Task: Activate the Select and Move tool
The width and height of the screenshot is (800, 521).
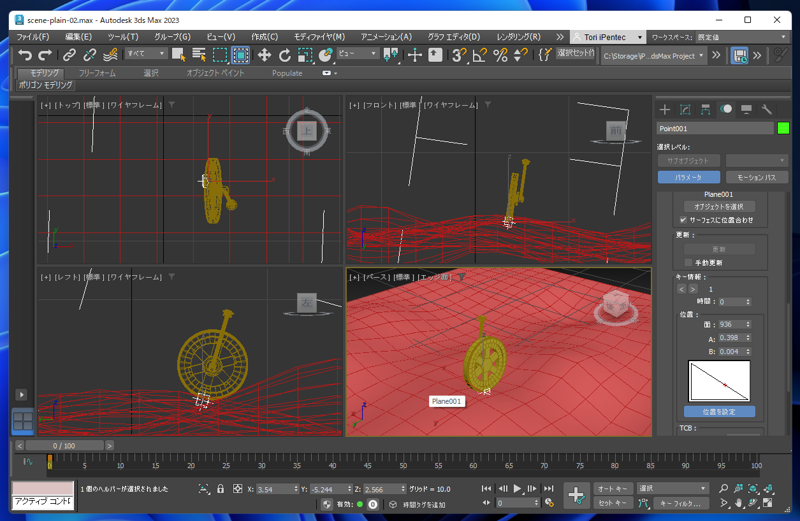Action: [264, 55]
